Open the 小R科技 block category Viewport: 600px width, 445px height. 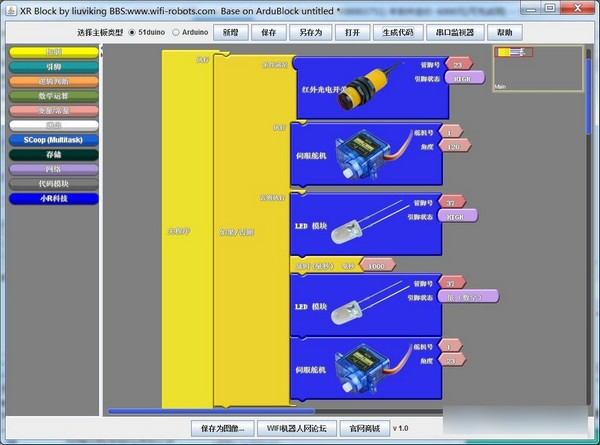[x=53, y=199]
